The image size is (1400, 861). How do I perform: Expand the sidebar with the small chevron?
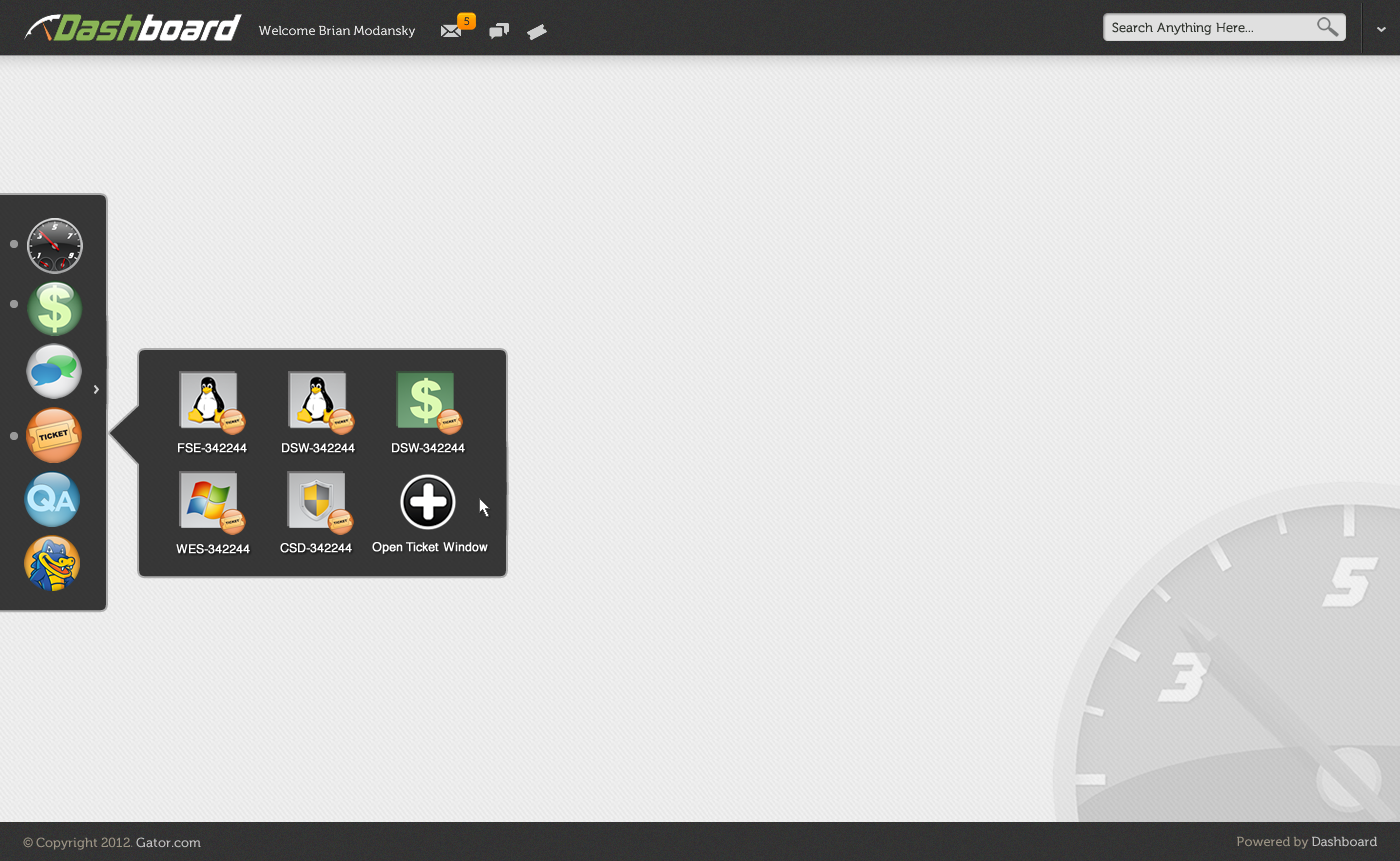click(x=96, y=389)
